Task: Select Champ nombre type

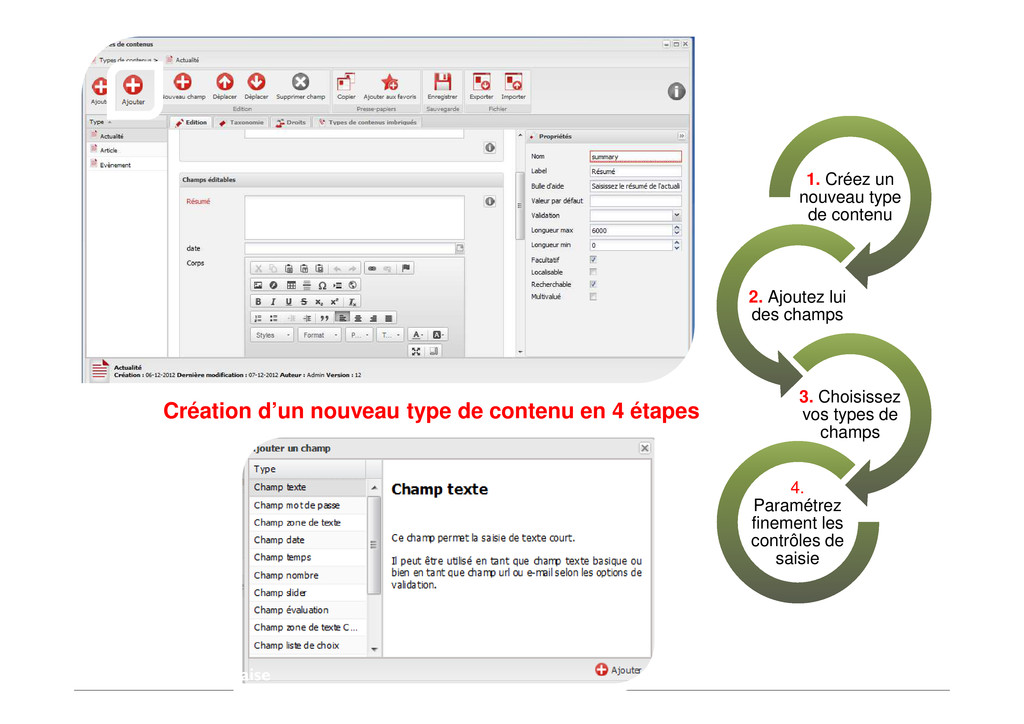Action: [x=308, y=575]
